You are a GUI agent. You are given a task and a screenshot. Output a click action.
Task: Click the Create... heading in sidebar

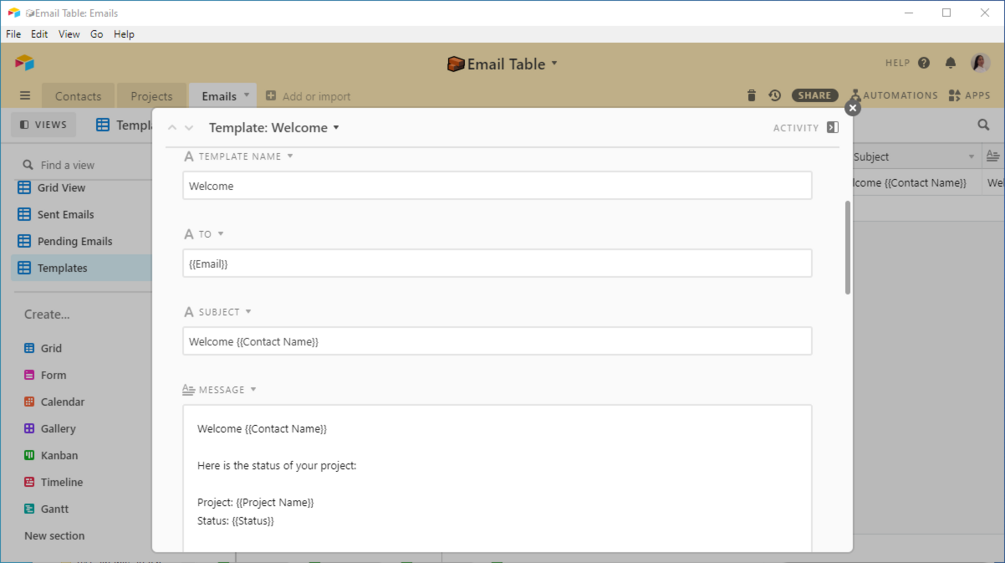tap(47, 314)
